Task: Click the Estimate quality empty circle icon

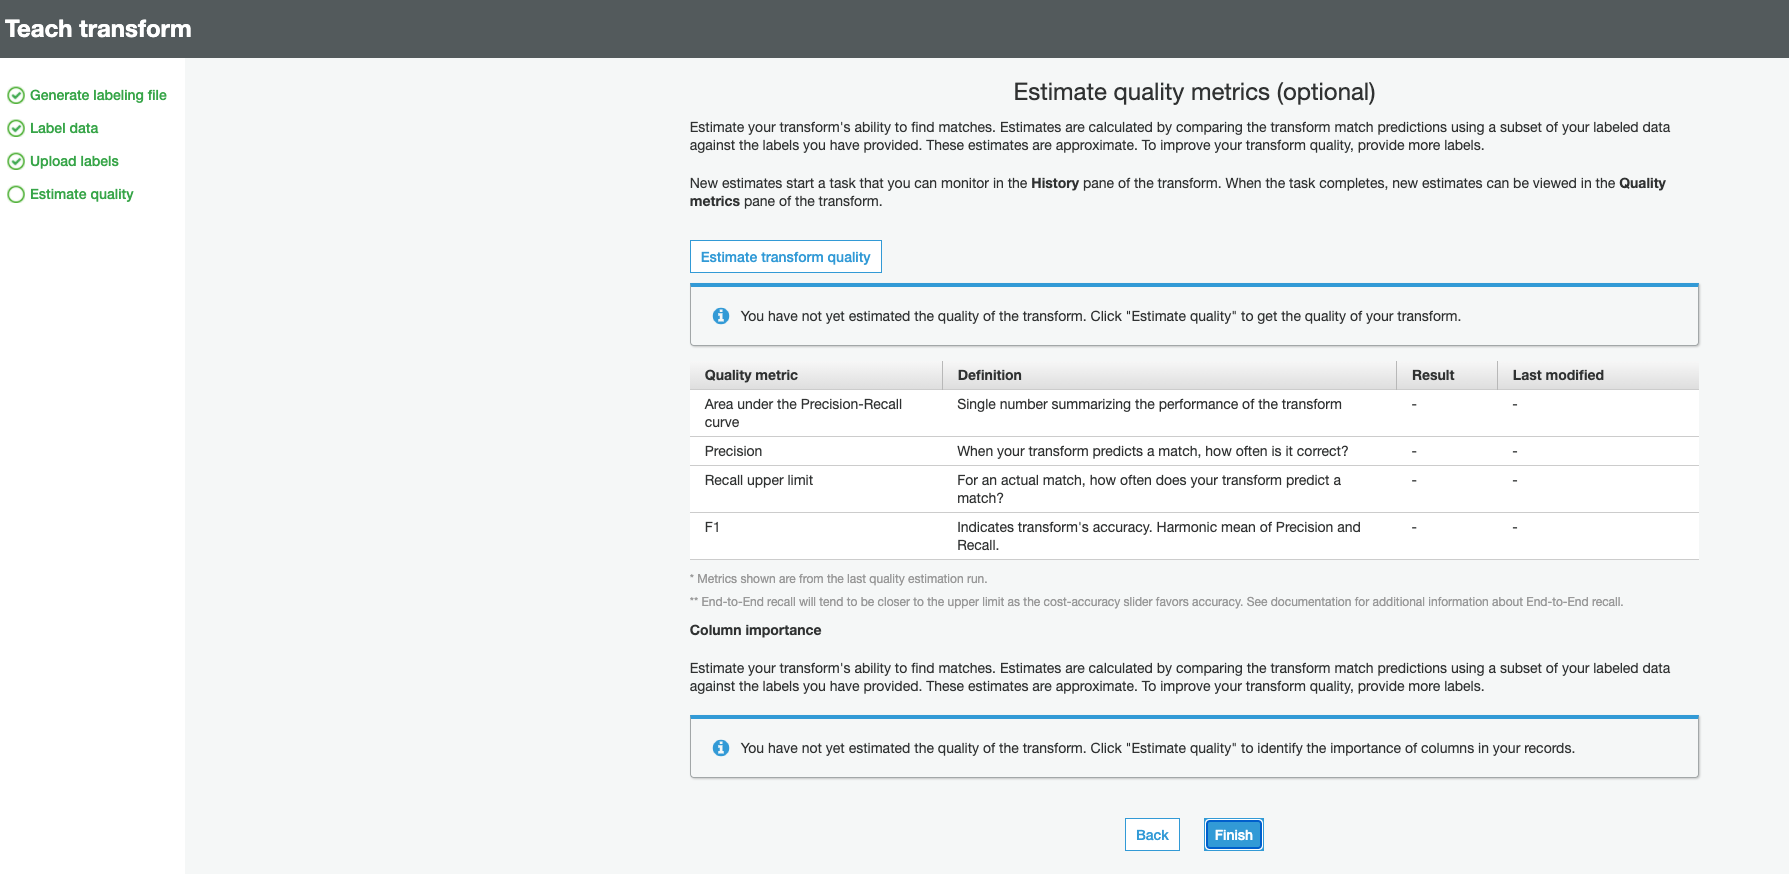Action: (x=16, y=195)
